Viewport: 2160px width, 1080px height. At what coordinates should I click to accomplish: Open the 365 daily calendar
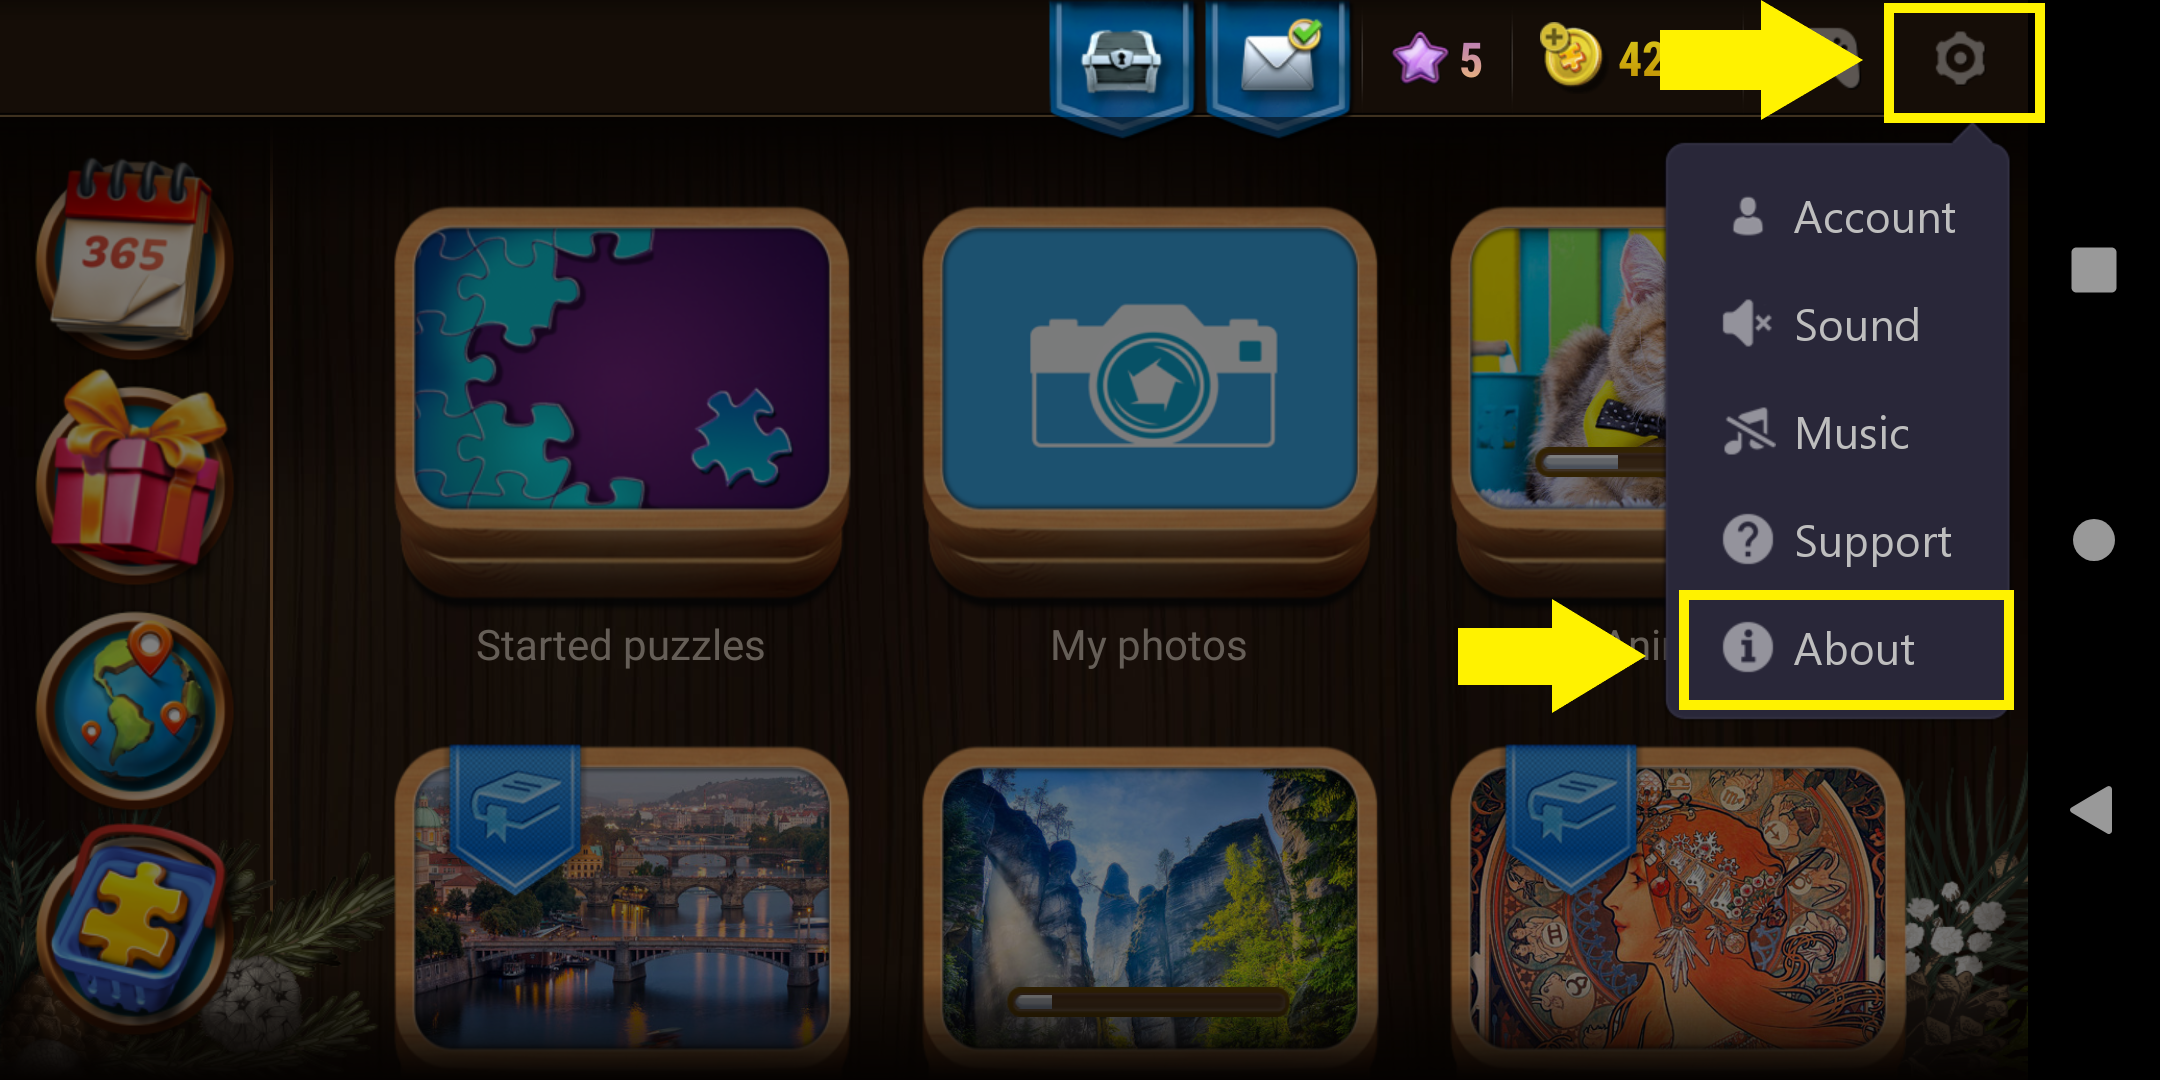tap(134, 257)
